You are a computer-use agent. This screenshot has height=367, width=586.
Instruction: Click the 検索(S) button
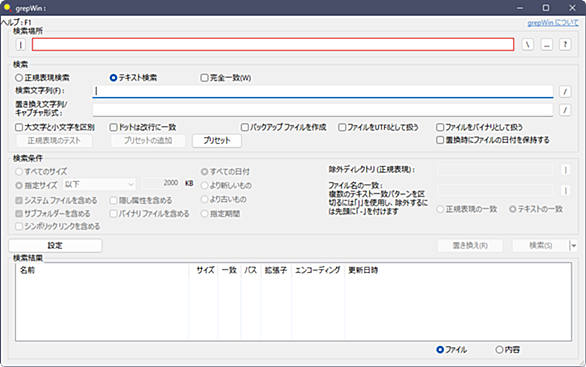pyautogui.click(x=540, y=246)
